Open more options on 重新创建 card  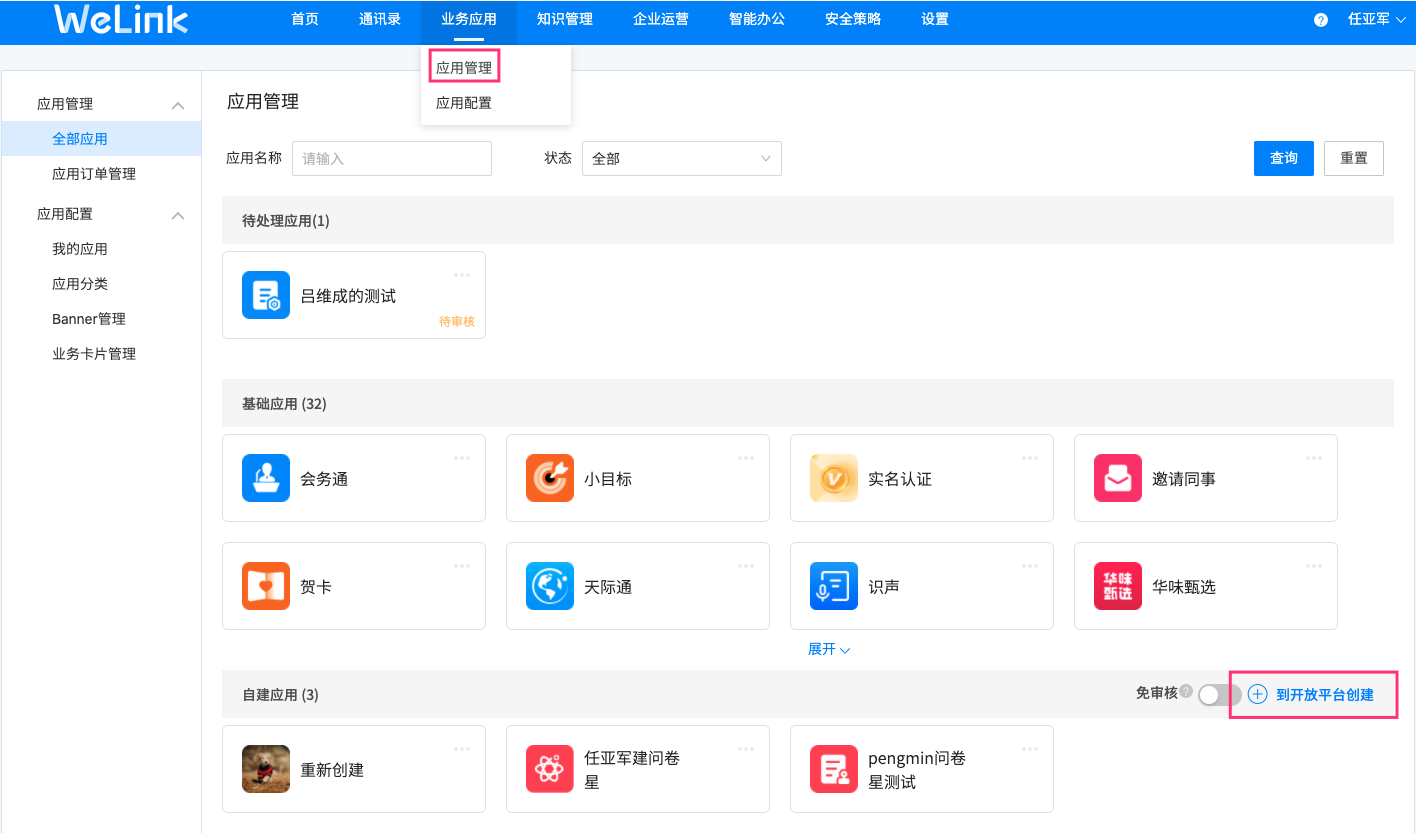[462, 748]
